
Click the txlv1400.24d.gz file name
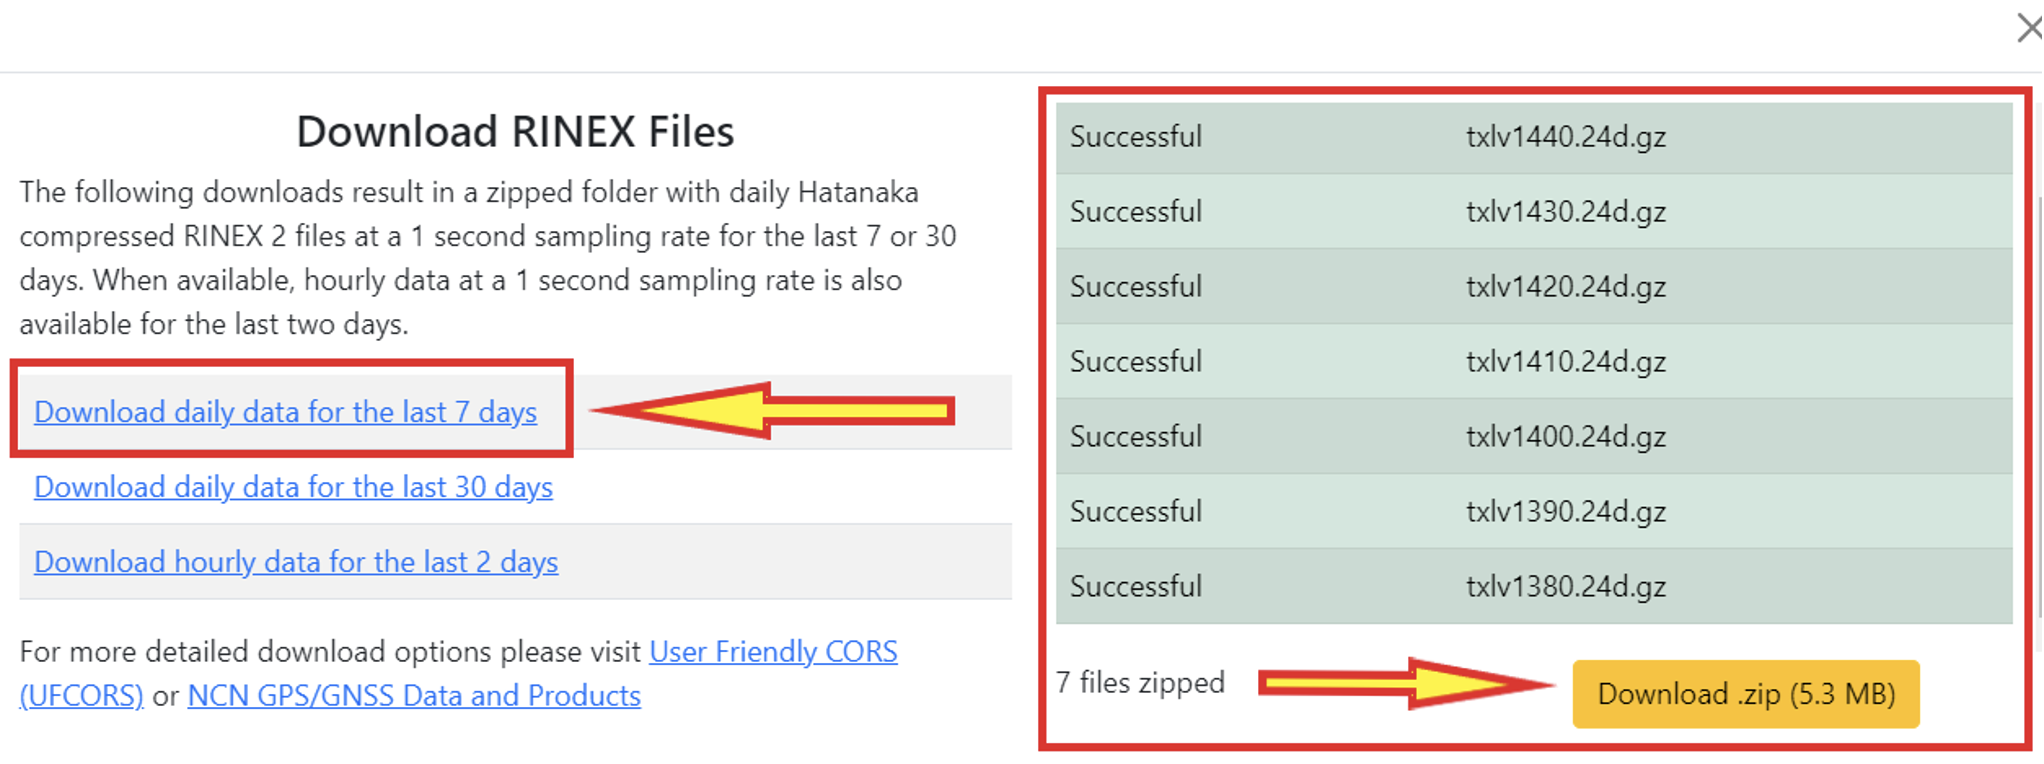tap(1565, 437)
